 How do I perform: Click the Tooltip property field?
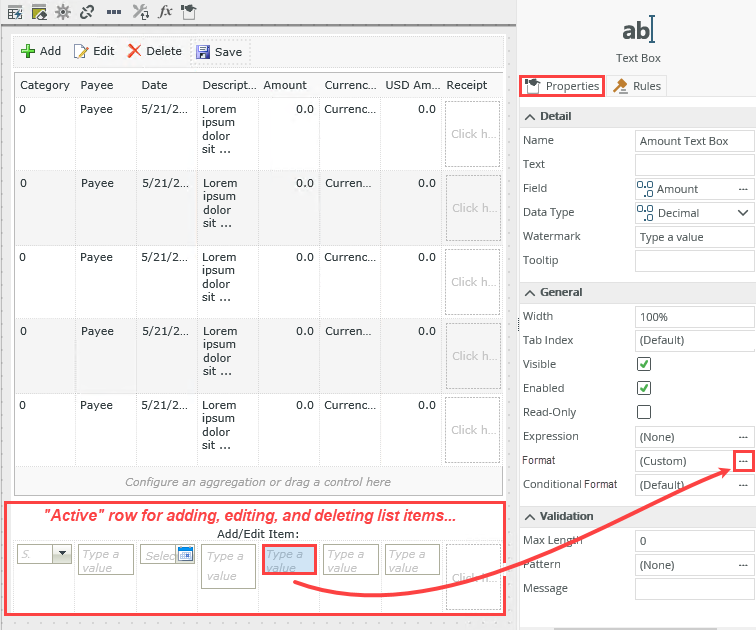pos(694,261)
